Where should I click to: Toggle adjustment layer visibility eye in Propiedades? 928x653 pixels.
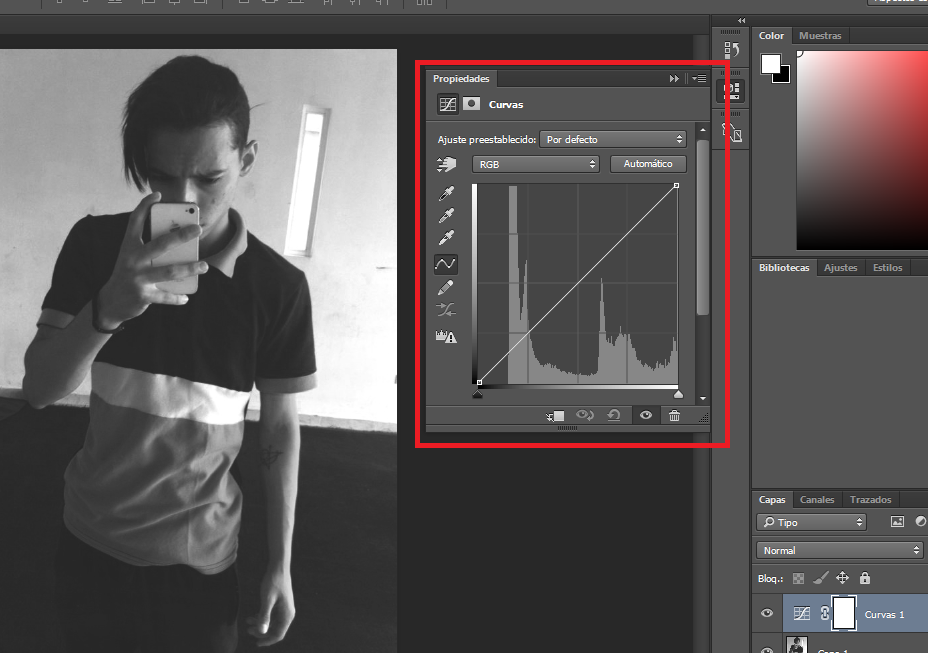[646, 416]
